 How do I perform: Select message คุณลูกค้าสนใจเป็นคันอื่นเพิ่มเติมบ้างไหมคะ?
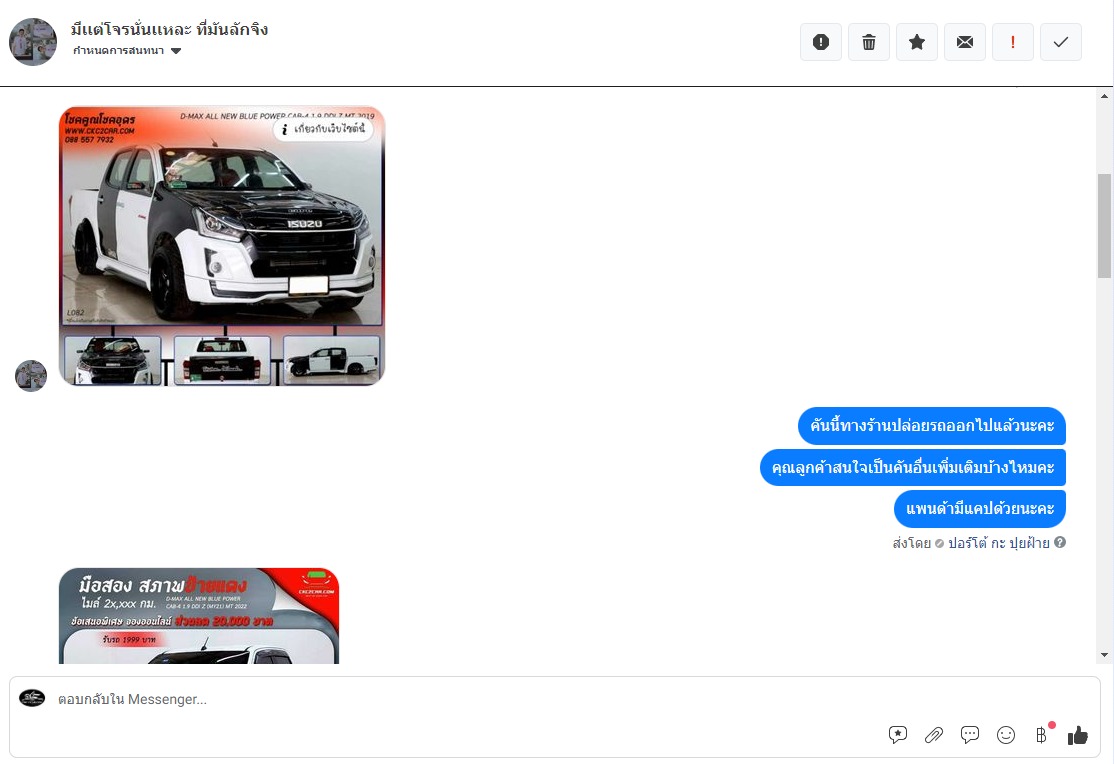pyautogui.click(x=913, y=468)
